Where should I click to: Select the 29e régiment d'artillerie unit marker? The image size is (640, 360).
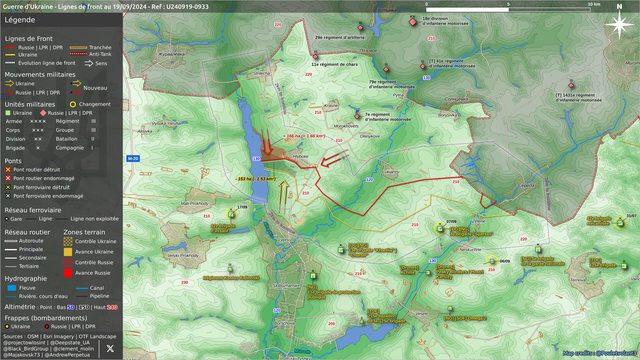(360, 28)
